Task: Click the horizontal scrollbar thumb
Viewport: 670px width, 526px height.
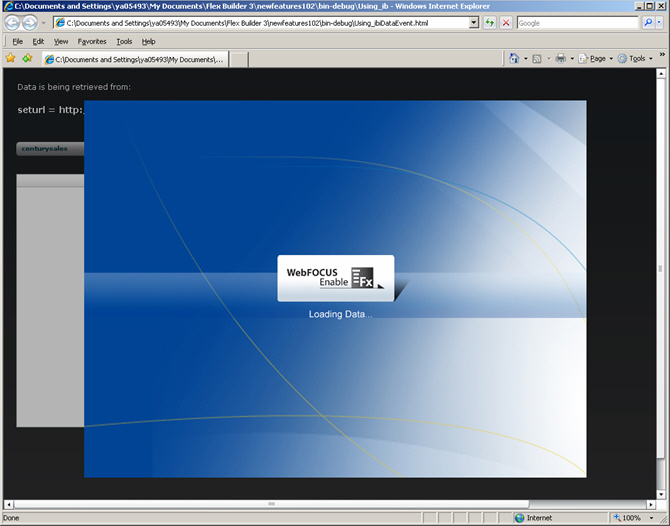Action: click(x=271, y=504)
